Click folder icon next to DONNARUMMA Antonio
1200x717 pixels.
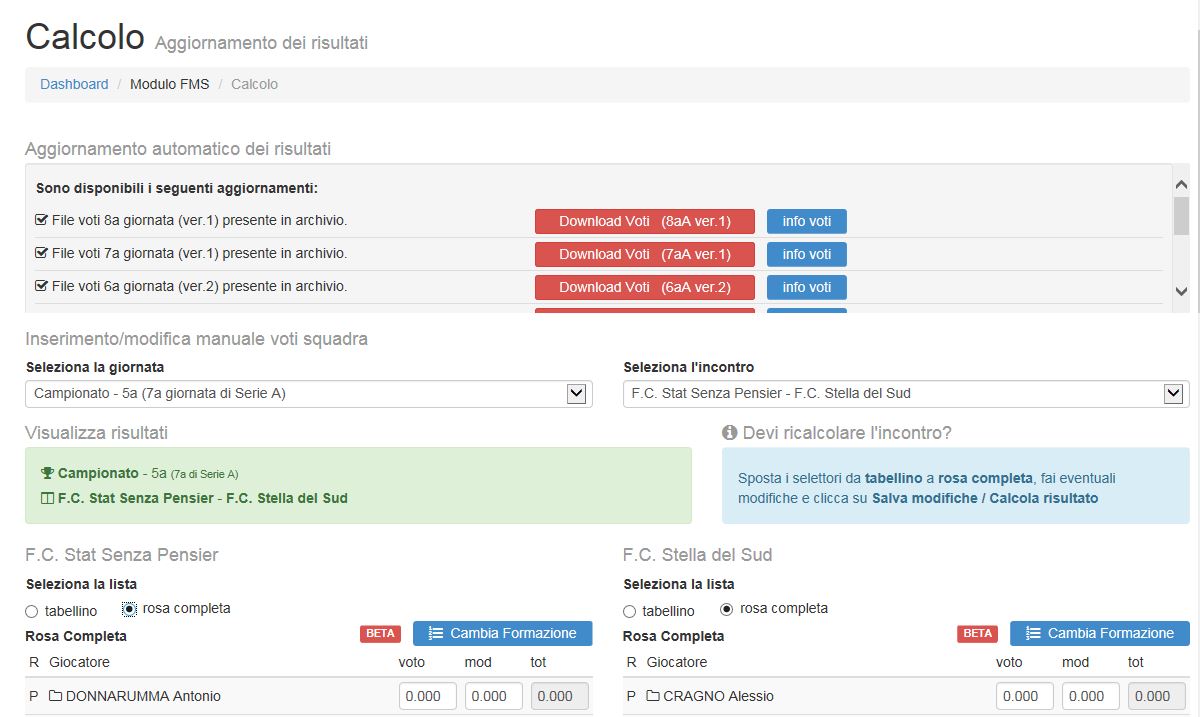coord(55,696)
